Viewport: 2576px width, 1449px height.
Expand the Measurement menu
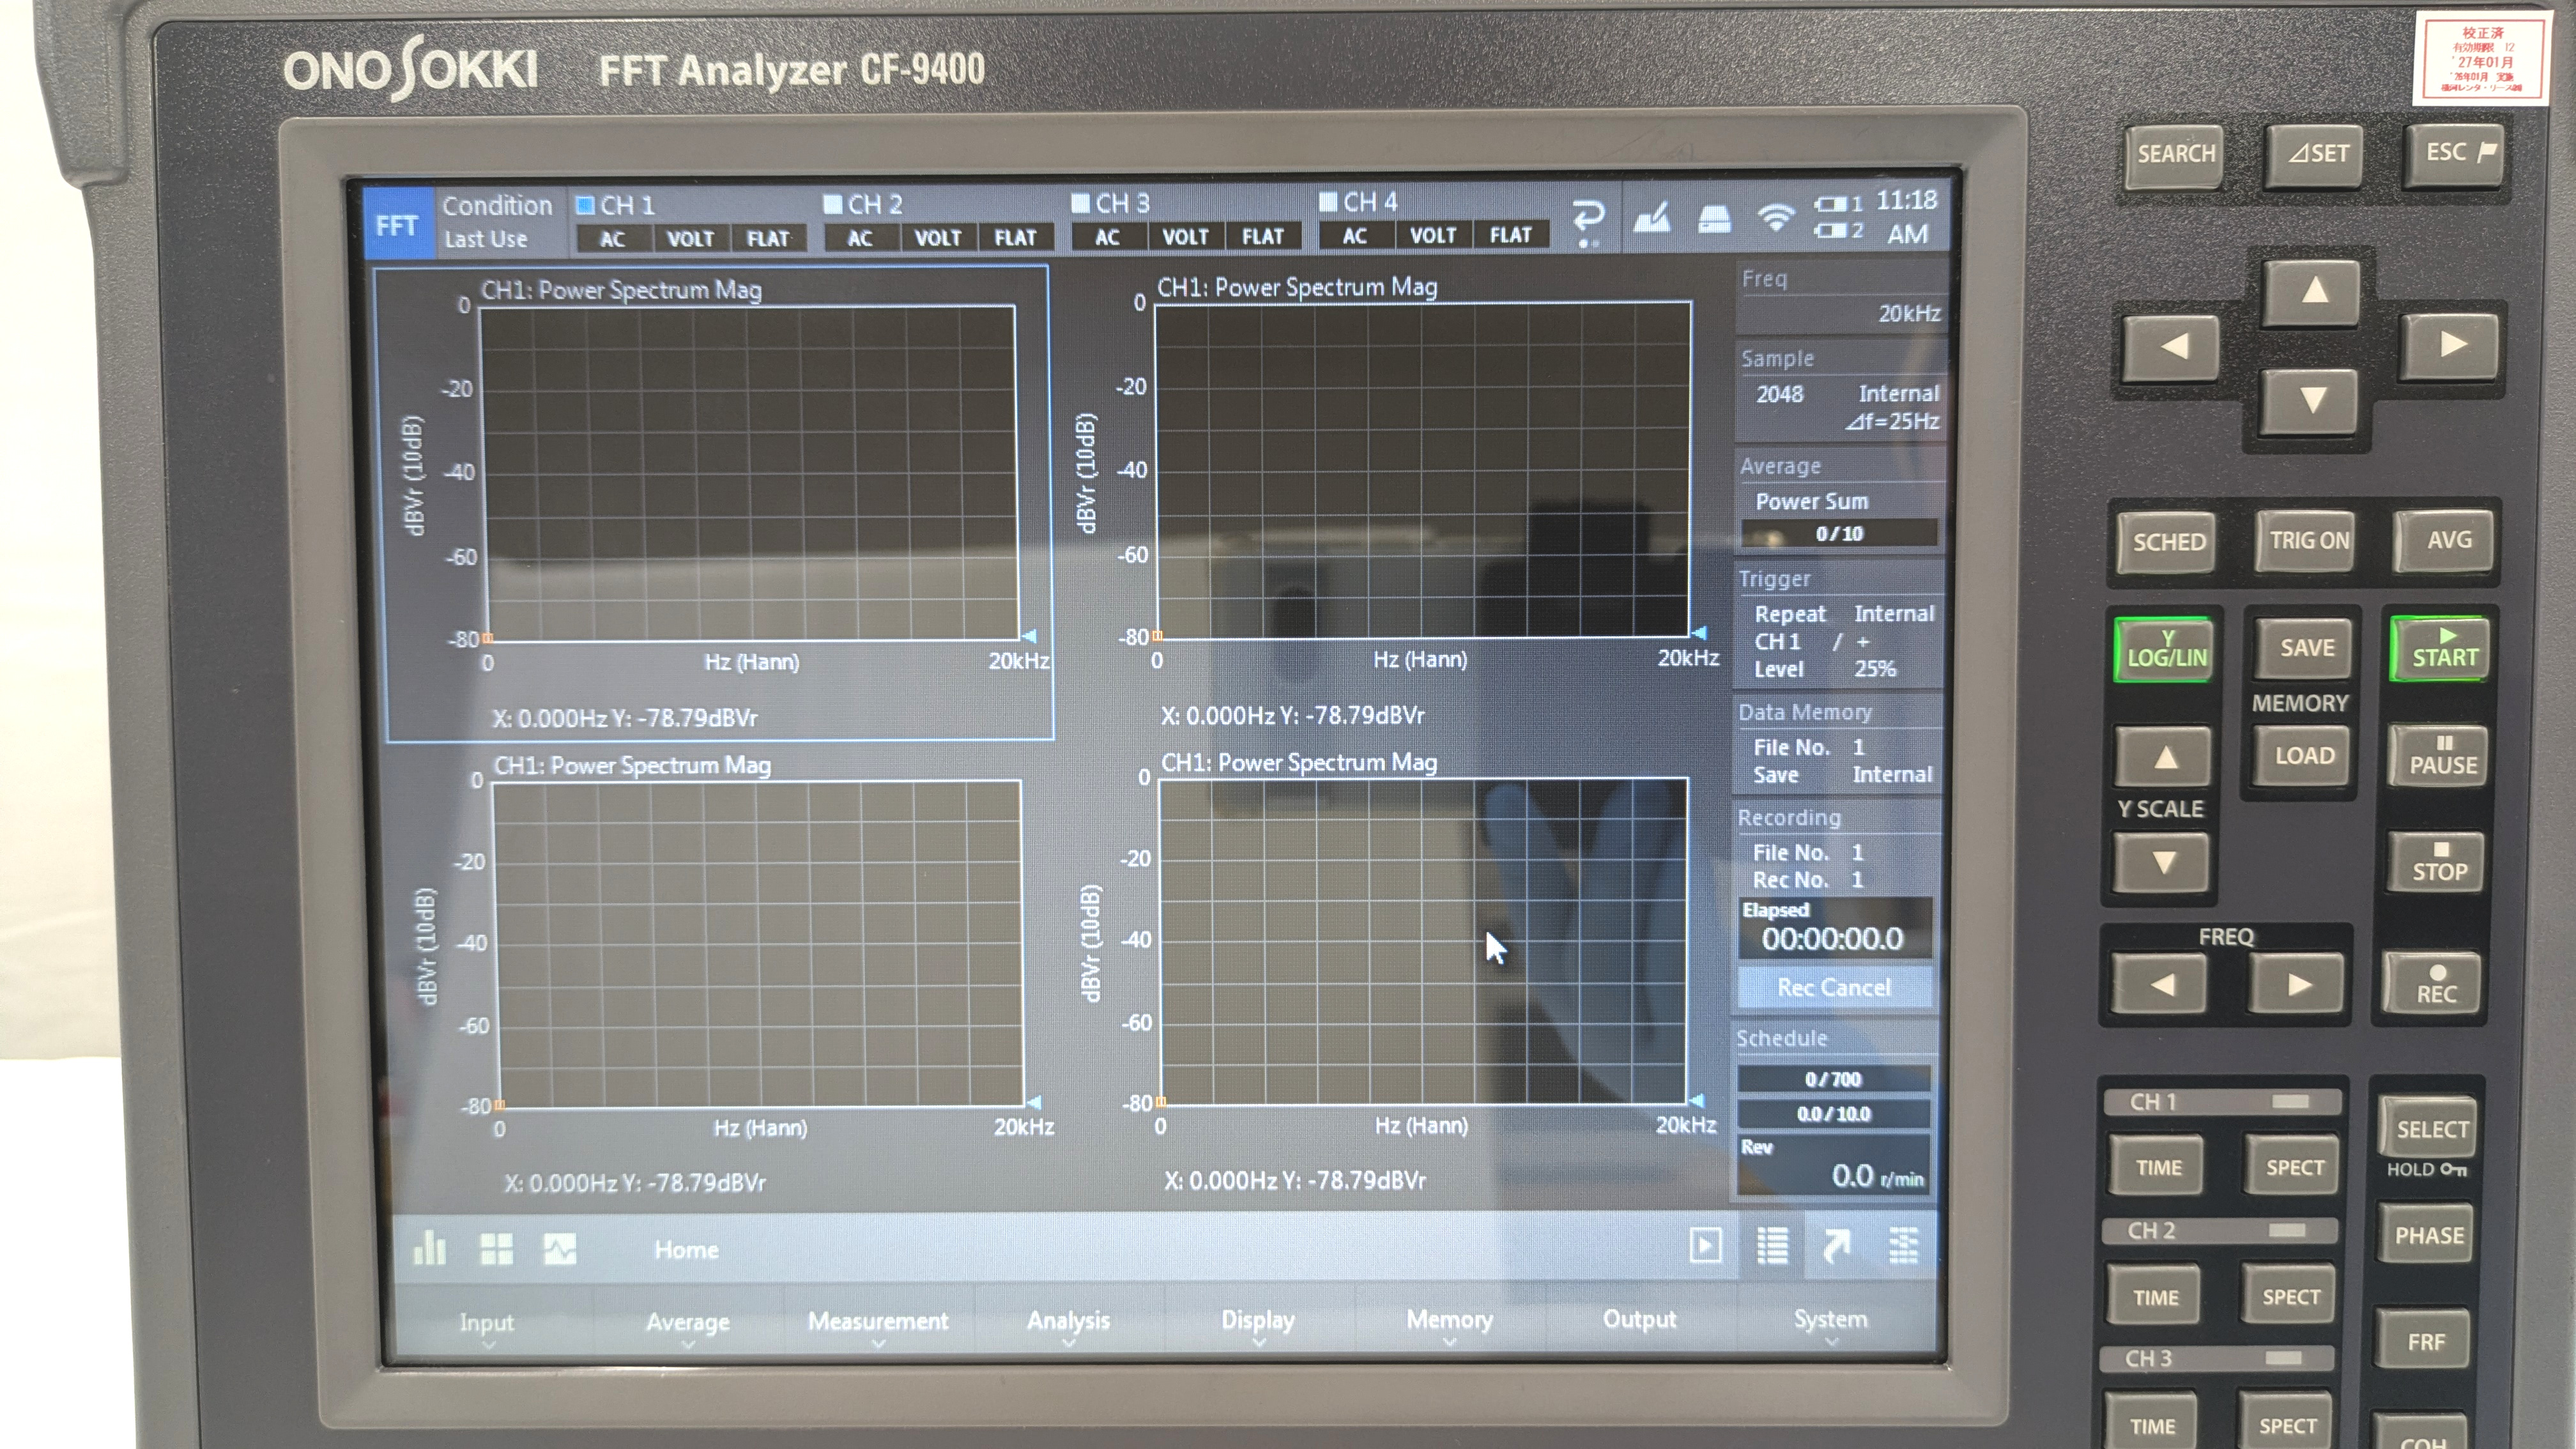coord(877,1322)
